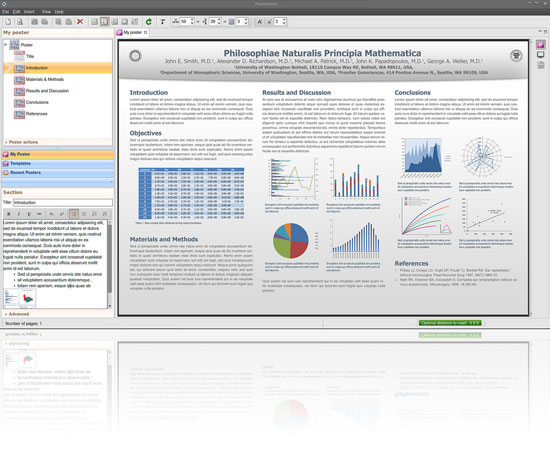Increase the font size spinner value
Viewport: 550px width, 472px height.
pos(284,20)
